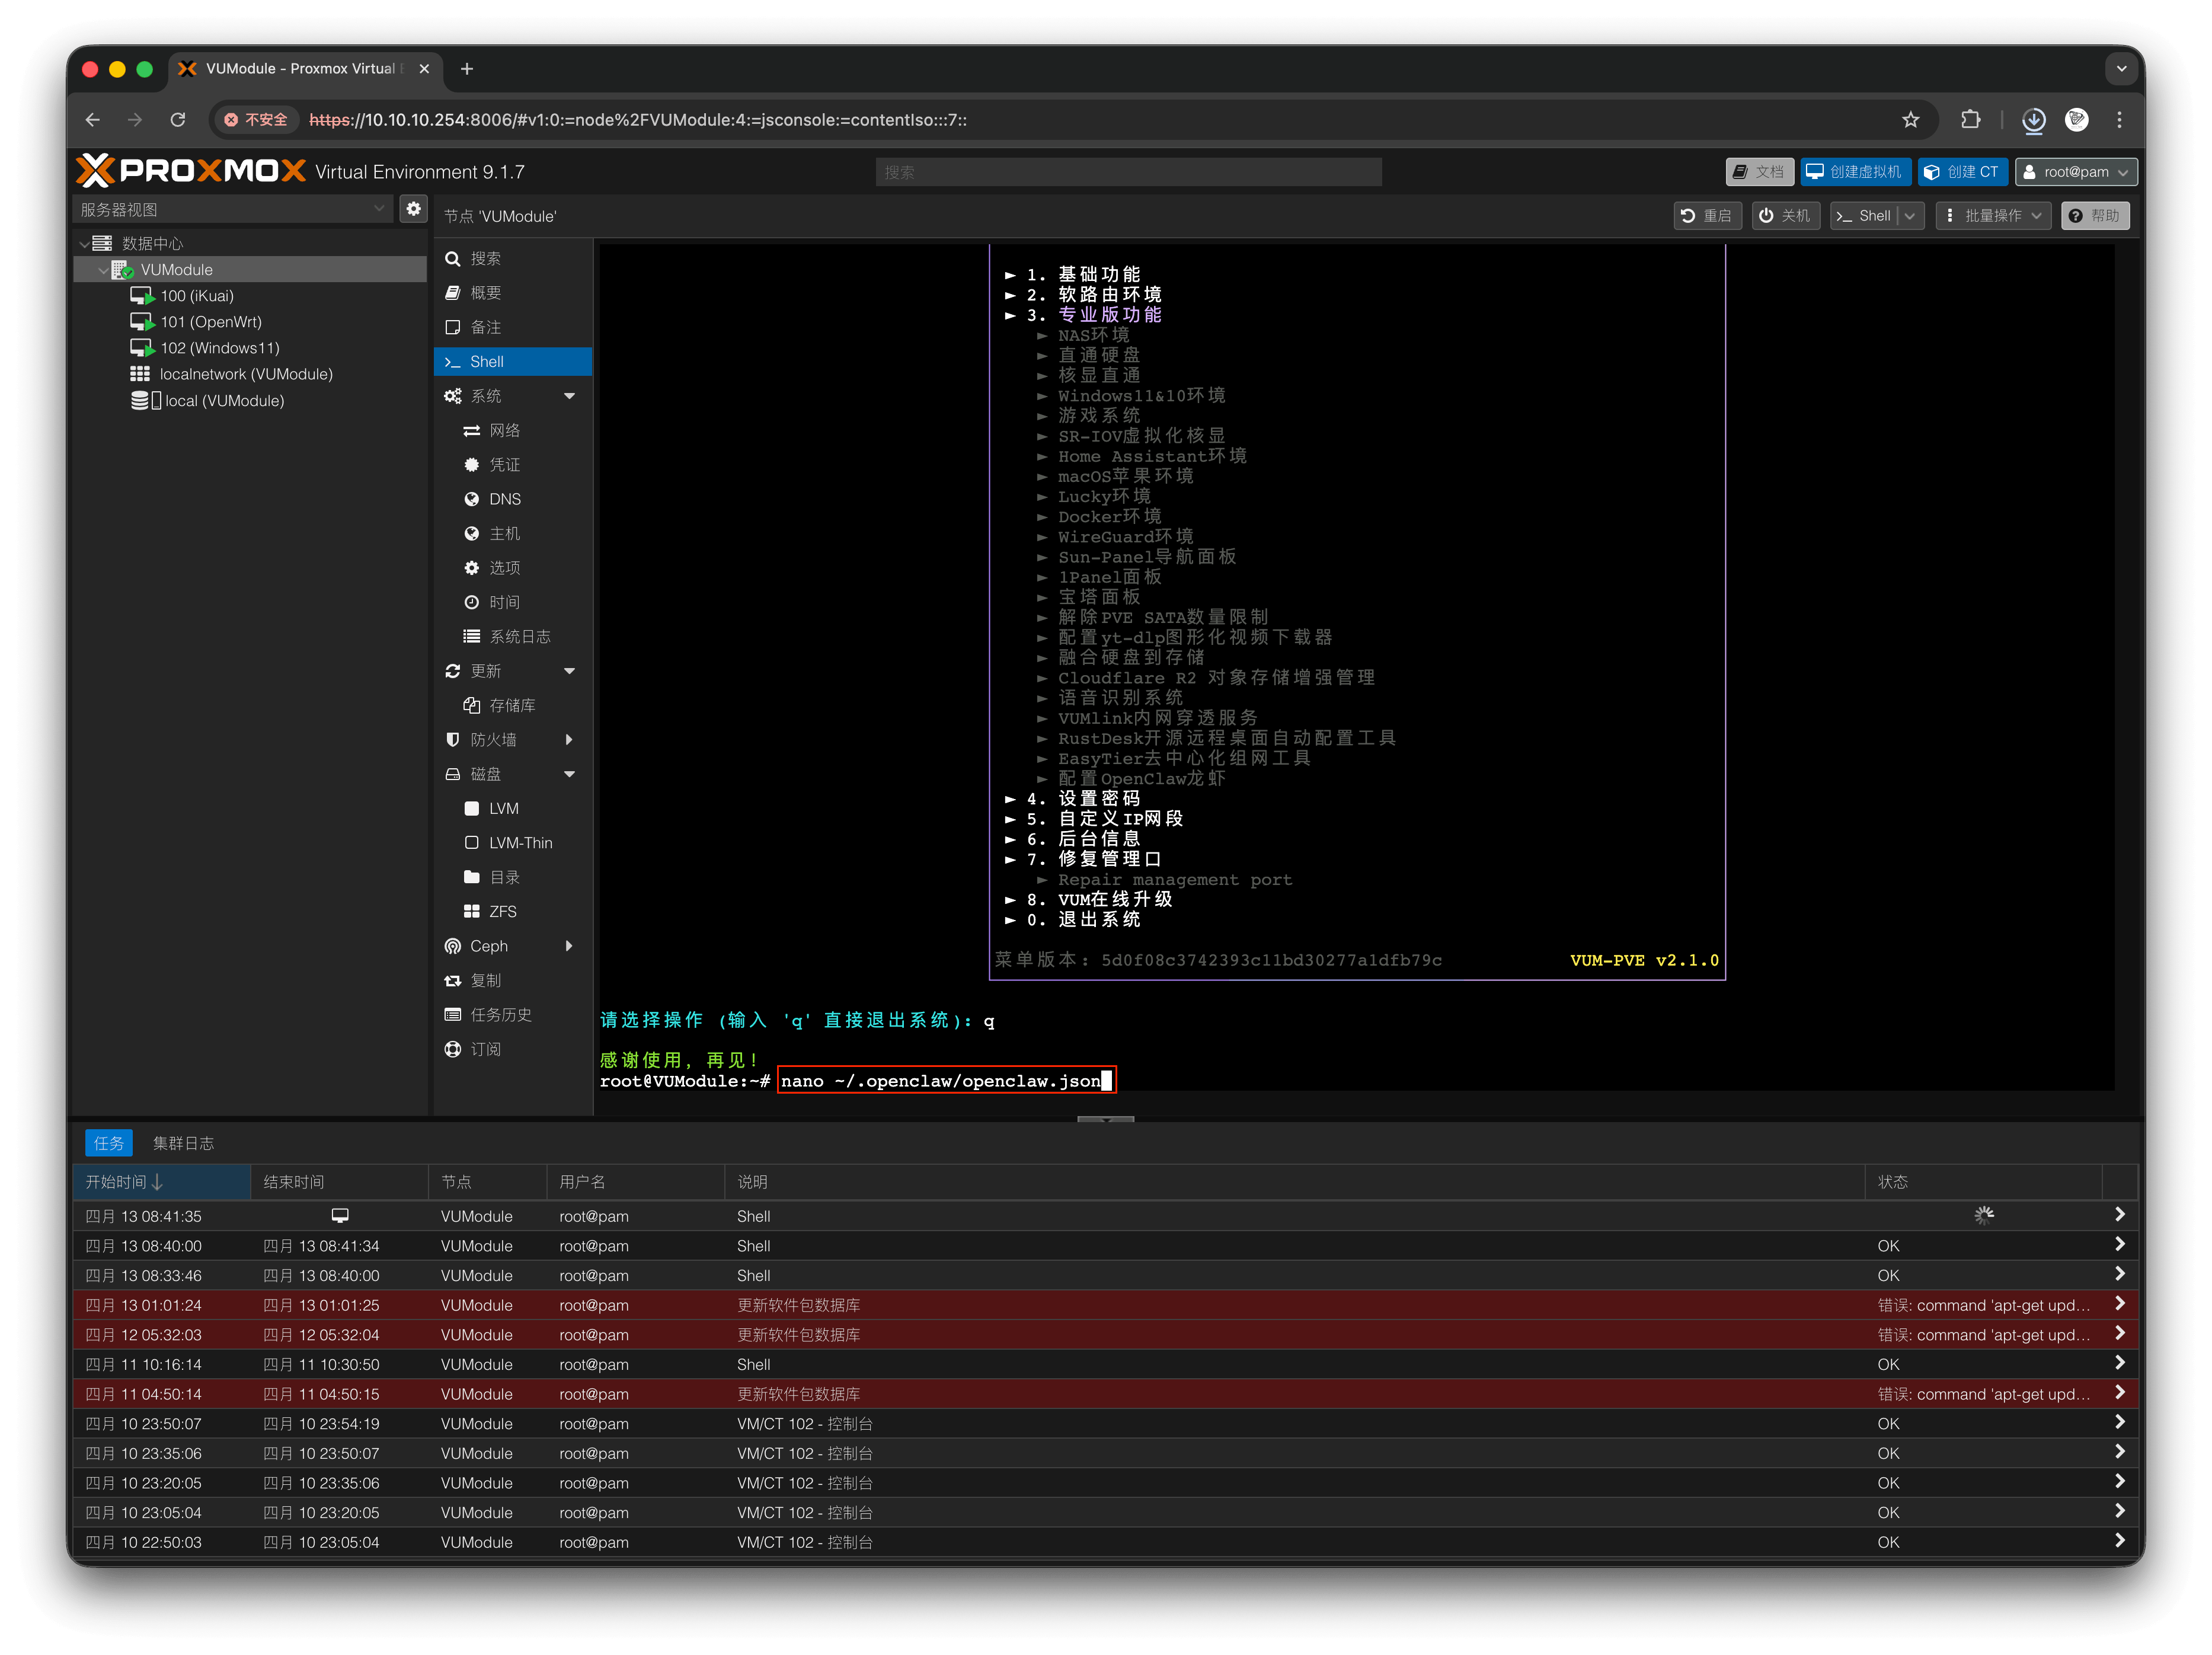2212x1655 pixels.
Task: Open the Chrome extensions puzzle icon
Action: 1970,120
